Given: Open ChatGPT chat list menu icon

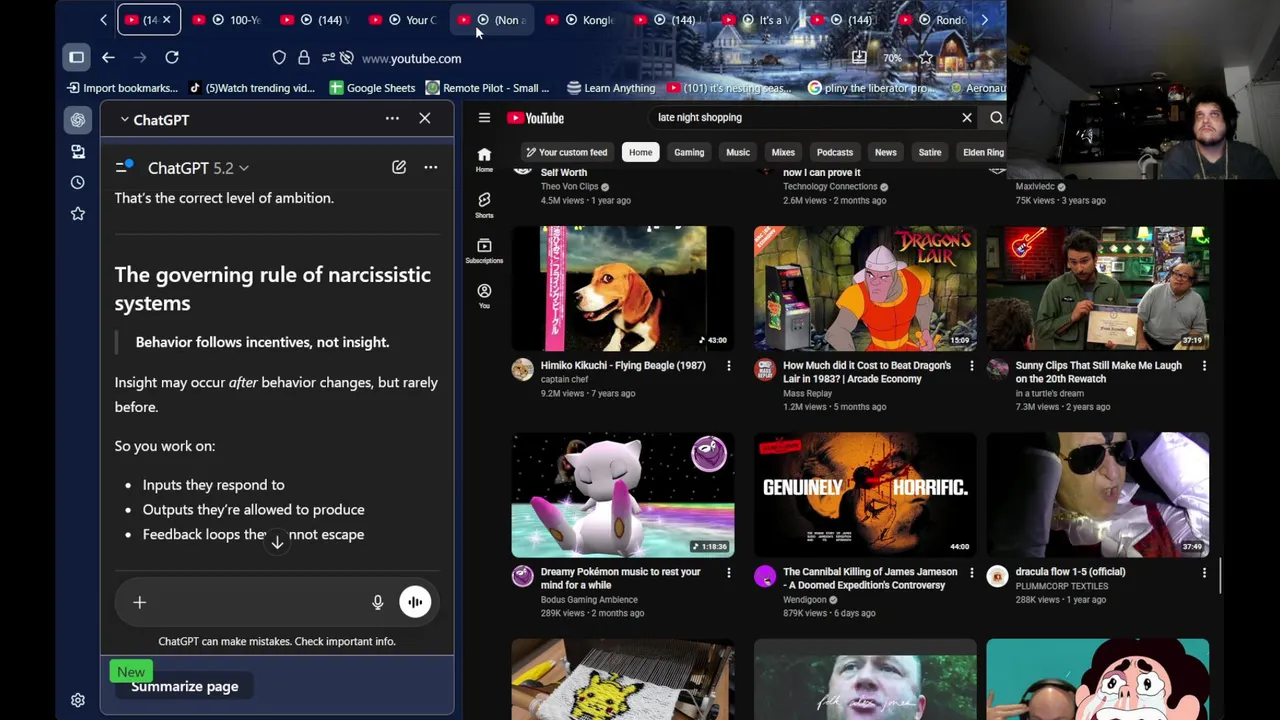Looking at the screenshot, I should 124,167.
